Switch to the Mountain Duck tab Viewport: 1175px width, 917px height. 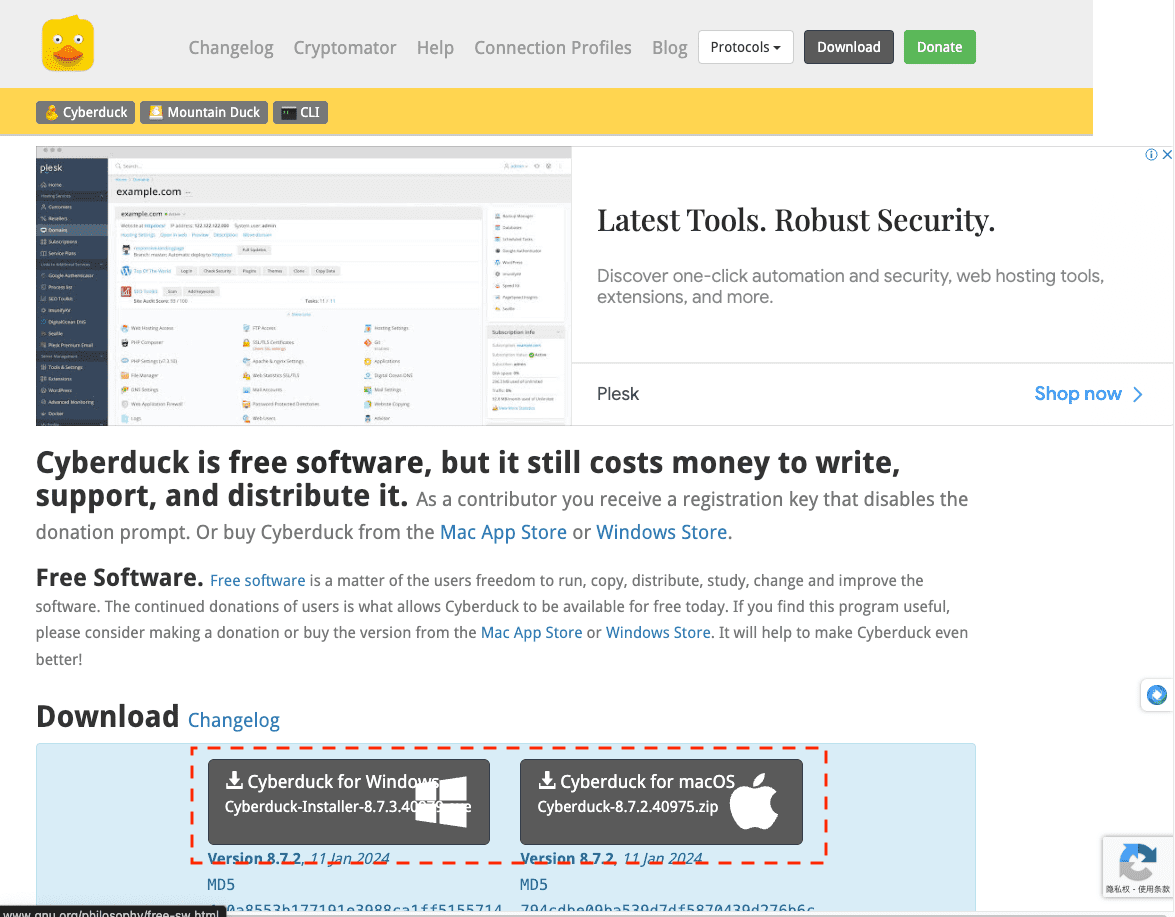click(x=204, y=112)
